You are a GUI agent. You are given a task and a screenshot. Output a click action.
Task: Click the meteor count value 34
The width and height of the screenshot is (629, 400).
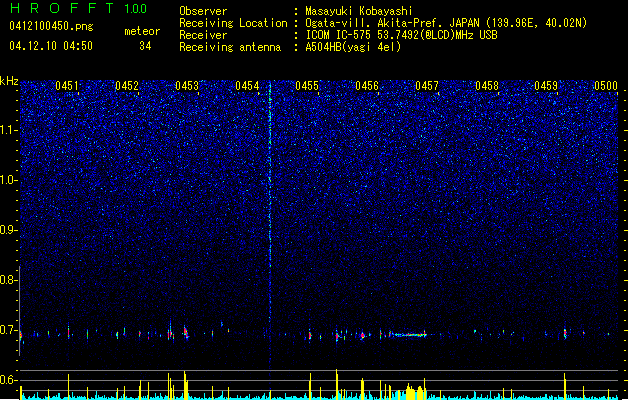(x=145, y=46)
